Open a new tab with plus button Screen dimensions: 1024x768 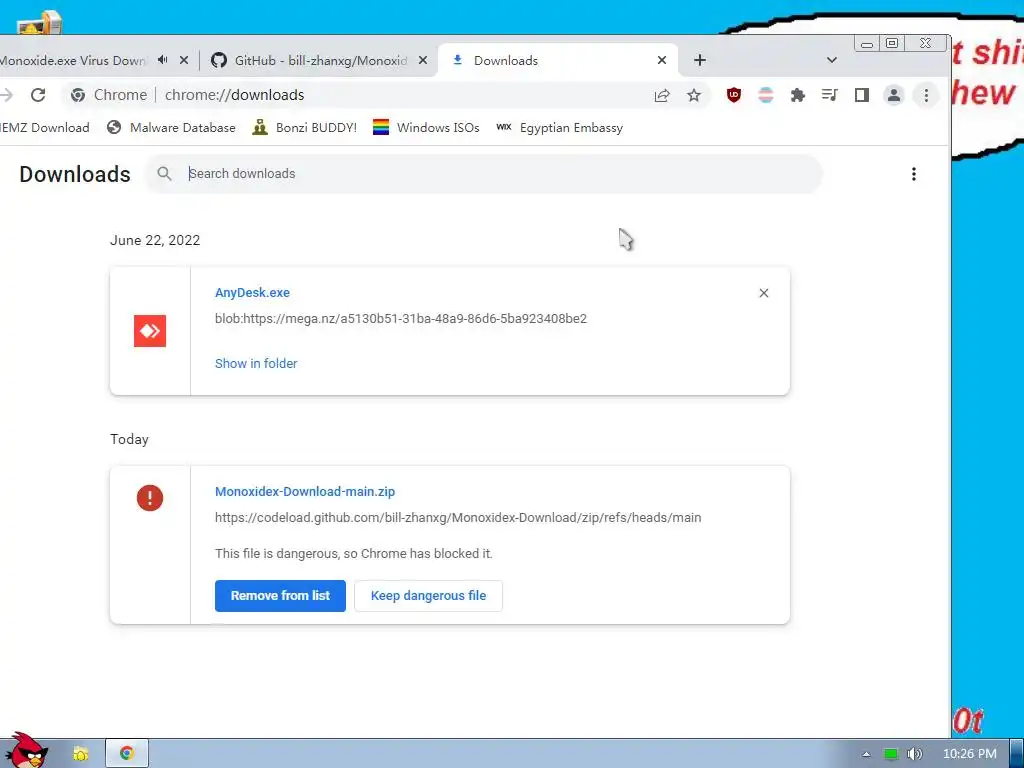(699, 60)
